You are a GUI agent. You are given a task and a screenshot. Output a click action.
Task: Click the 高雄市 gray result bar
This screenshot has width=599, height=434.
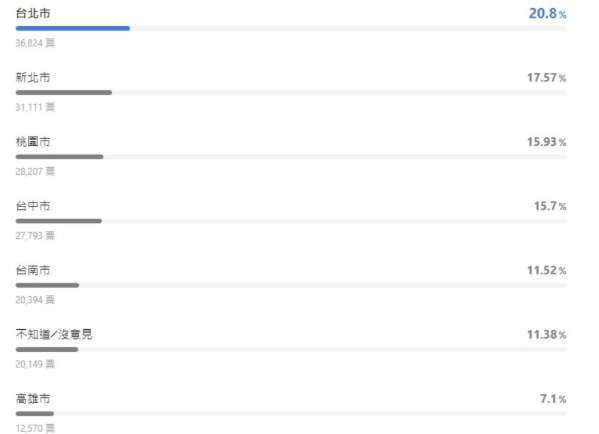click(35, 413)
